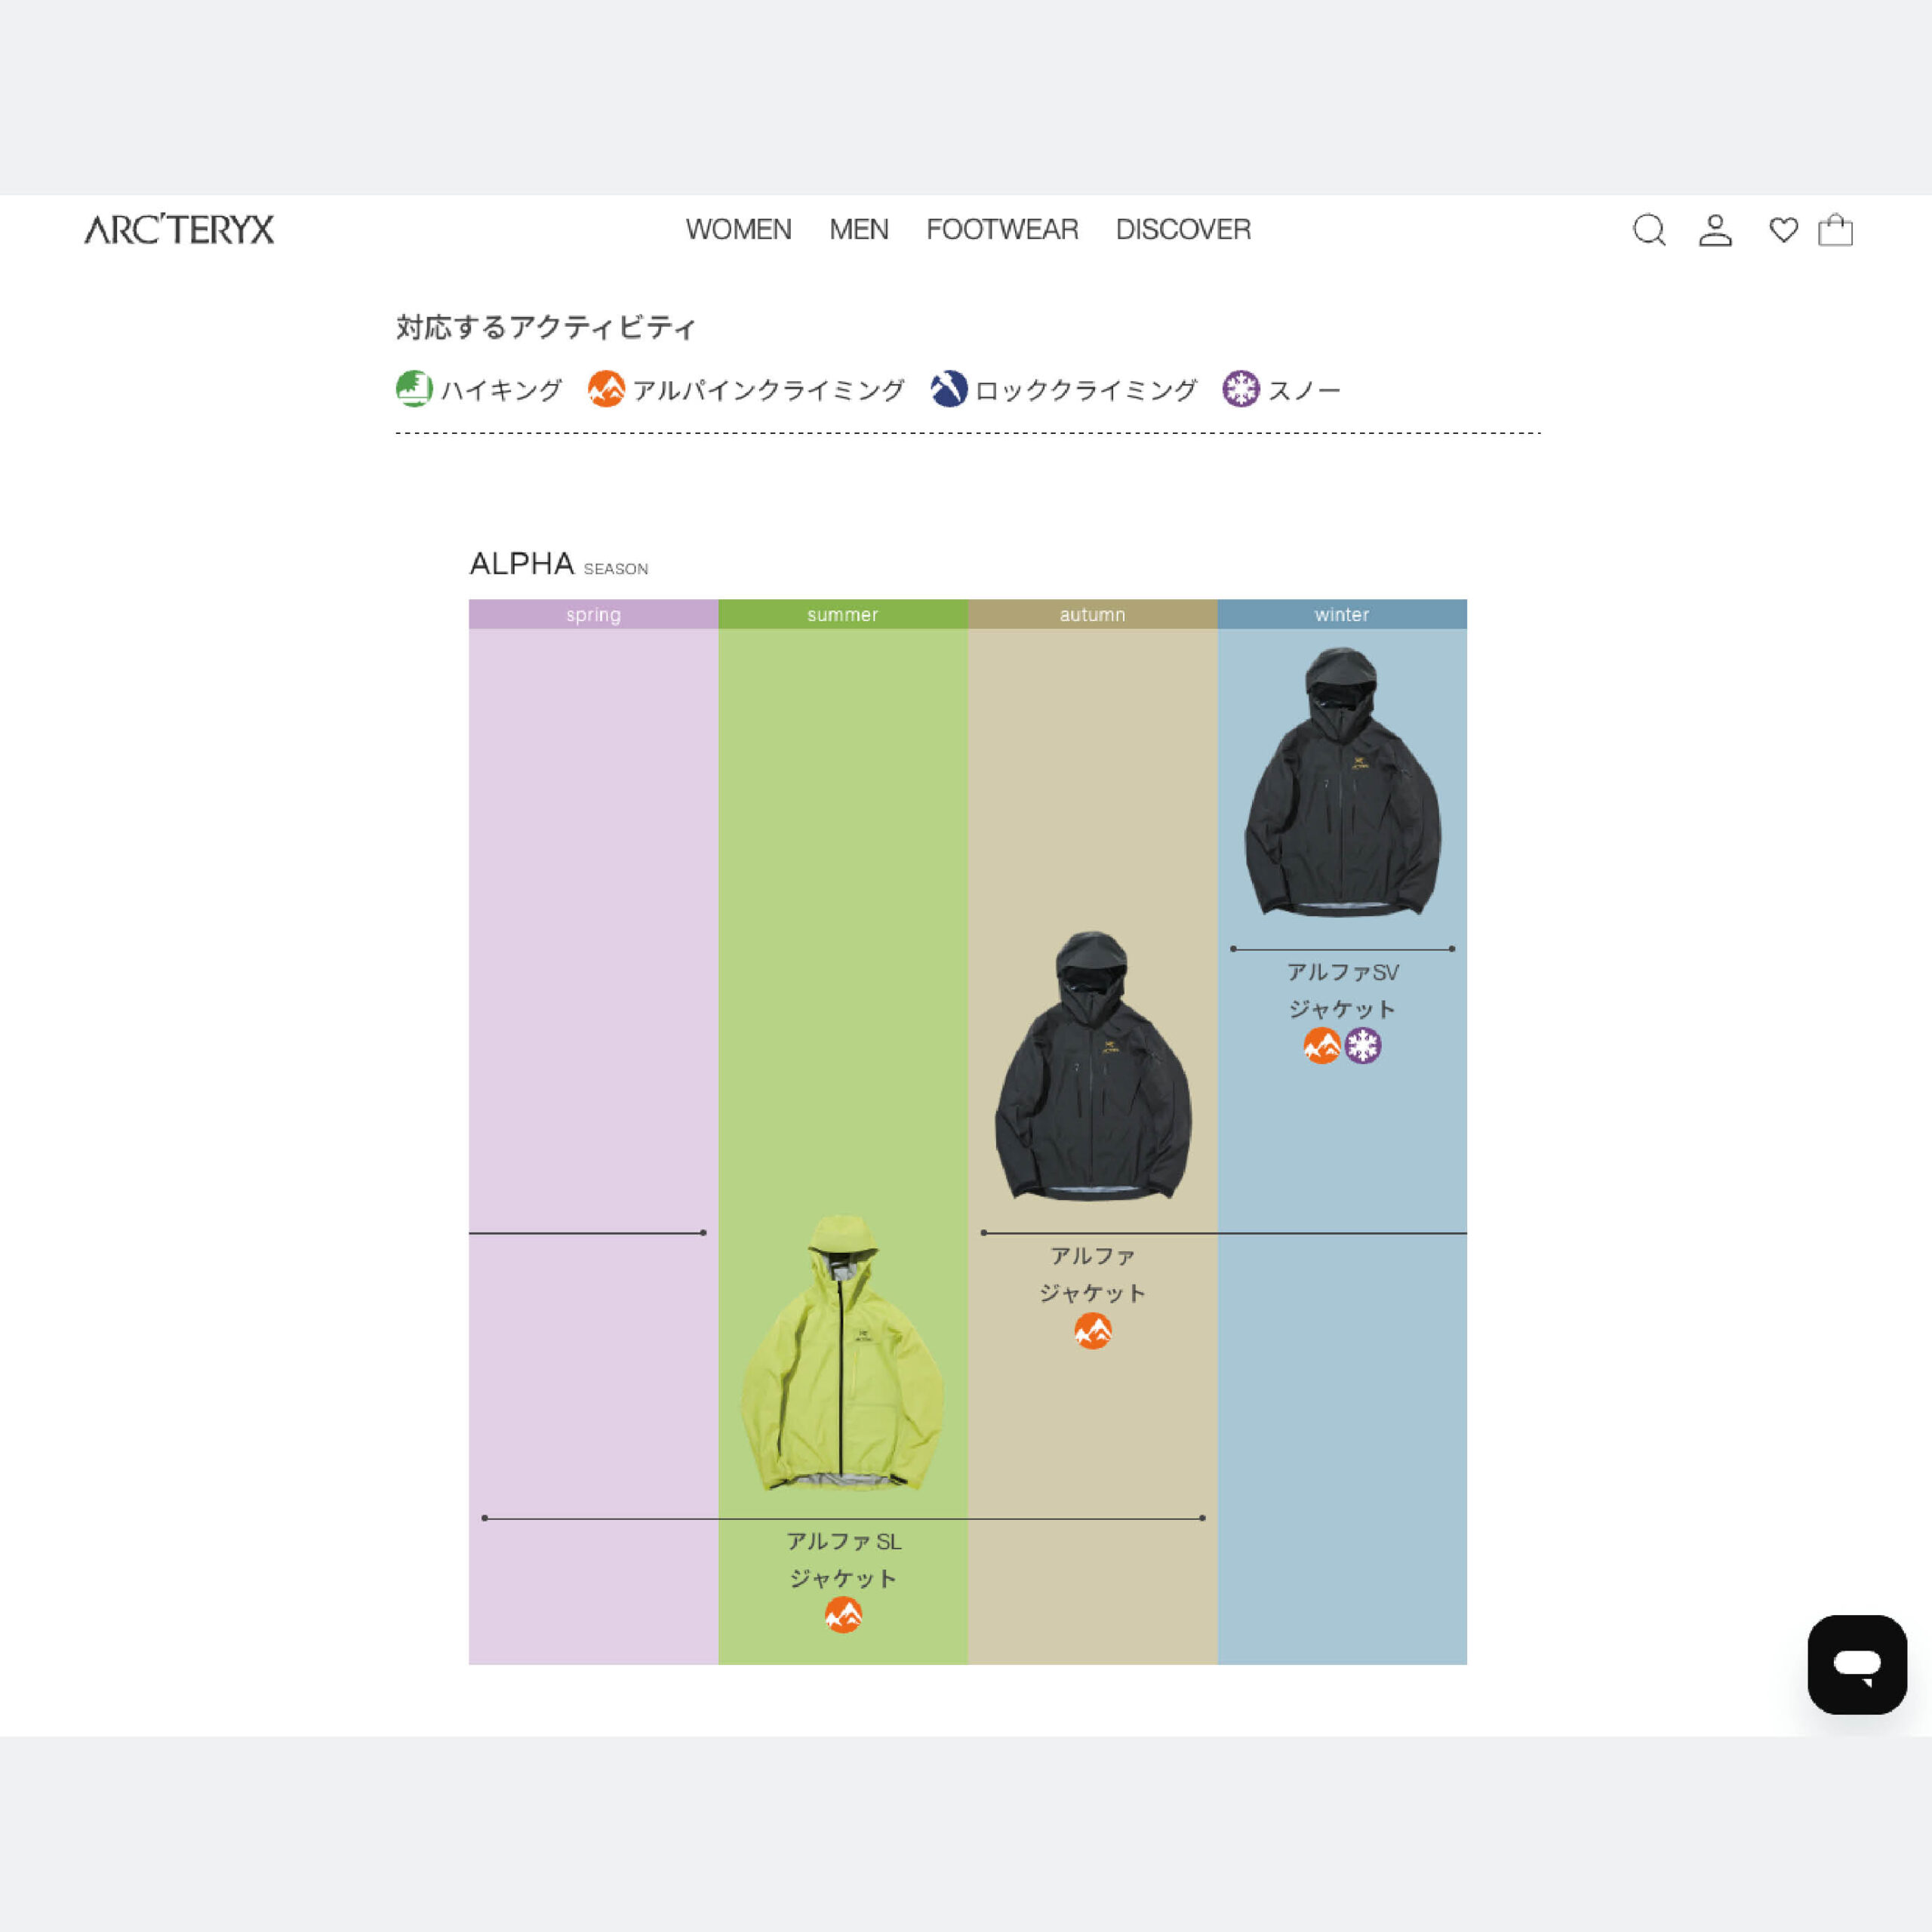Screen dimensions: 1932x1932
Task: Open the search icon in header
Action: [1649, 230]
